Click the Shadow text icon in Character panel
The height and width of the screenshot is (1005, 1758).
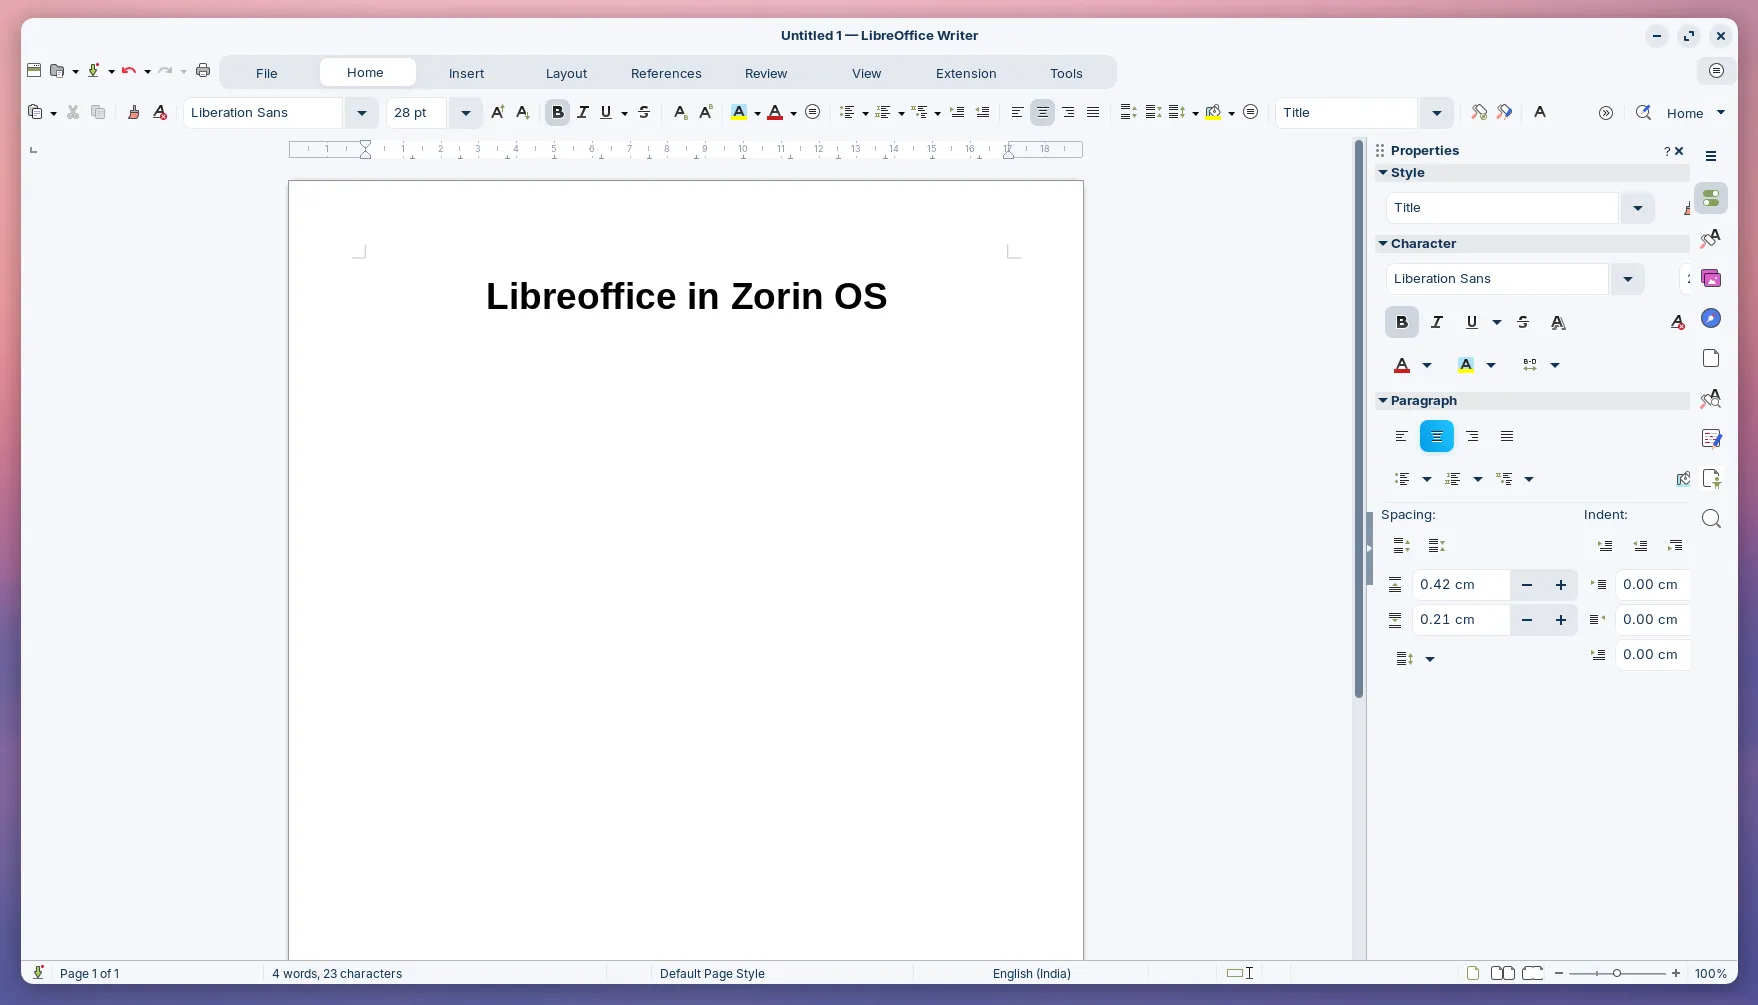[x=1558, y=322]
